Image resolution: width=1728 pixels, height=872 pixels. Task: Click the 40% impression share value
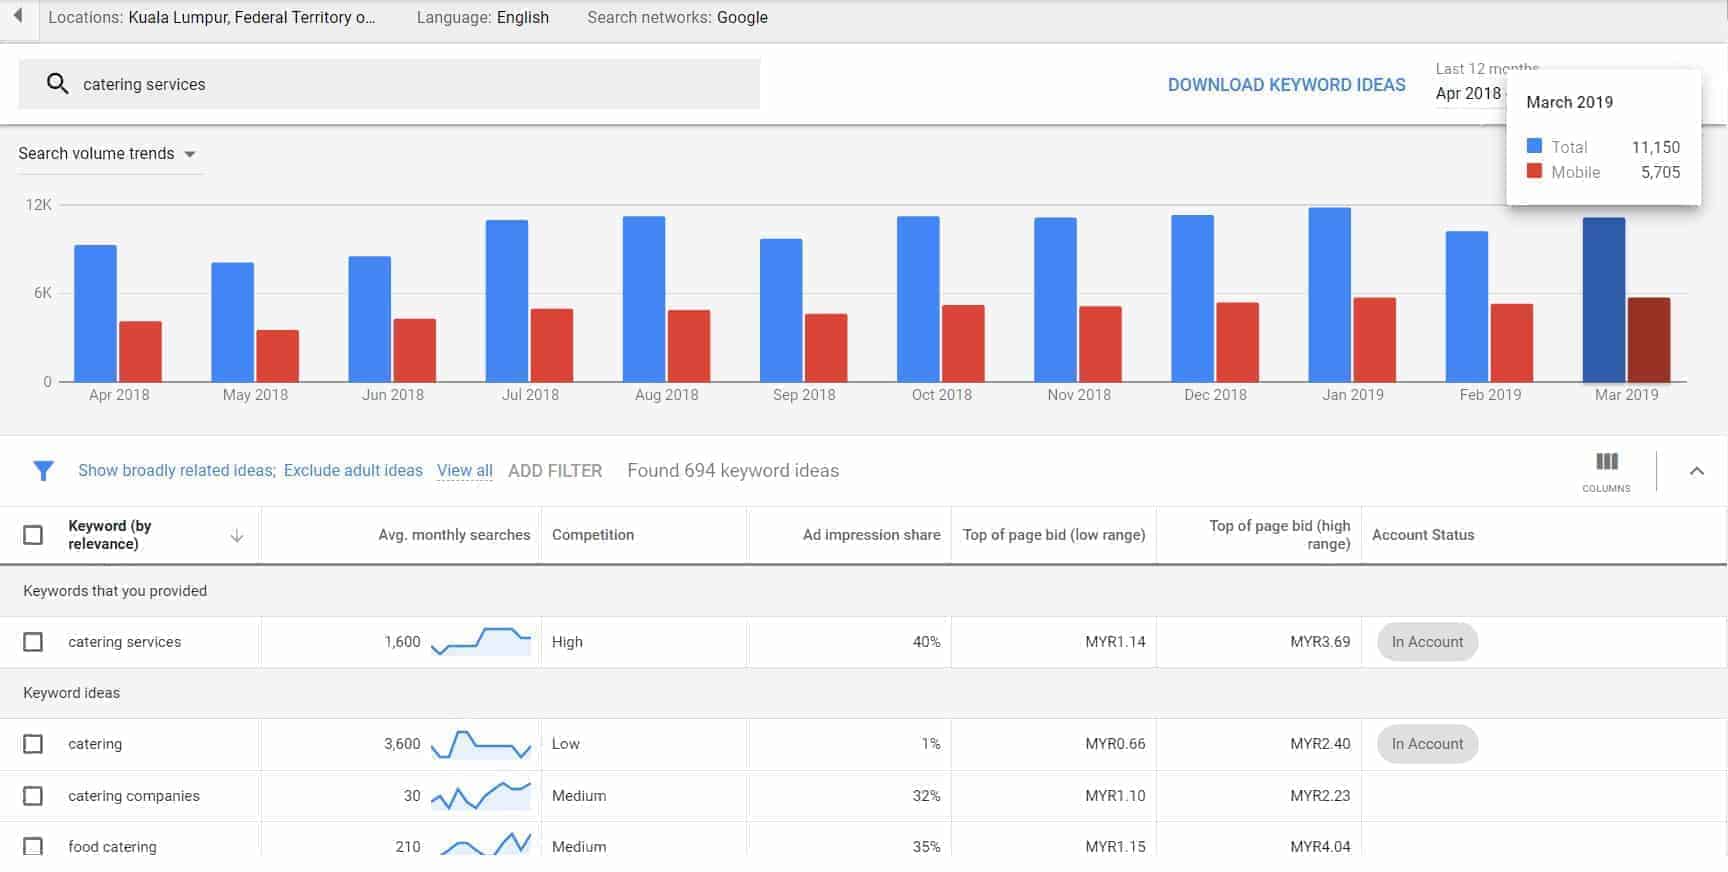click(926, 642)
